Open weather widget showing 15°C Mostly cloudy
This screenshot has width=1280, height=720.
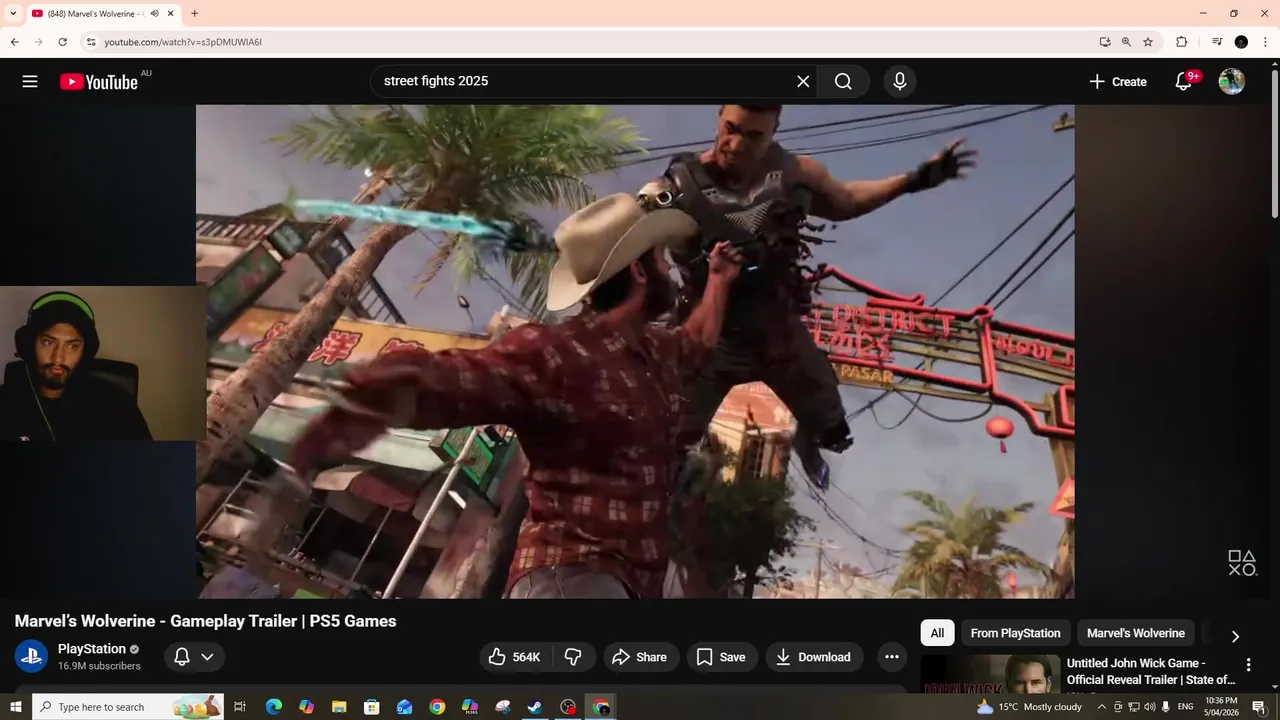[1029, 707]
